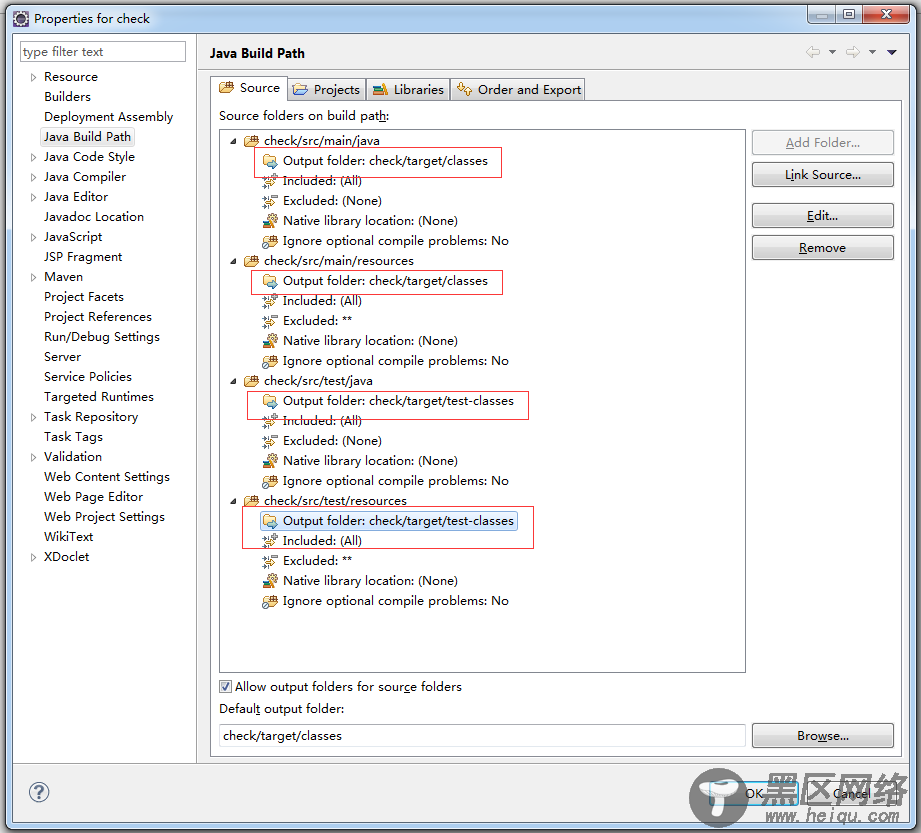
Task: Click the forward navigation arrow icon
Action: (853, 52)
